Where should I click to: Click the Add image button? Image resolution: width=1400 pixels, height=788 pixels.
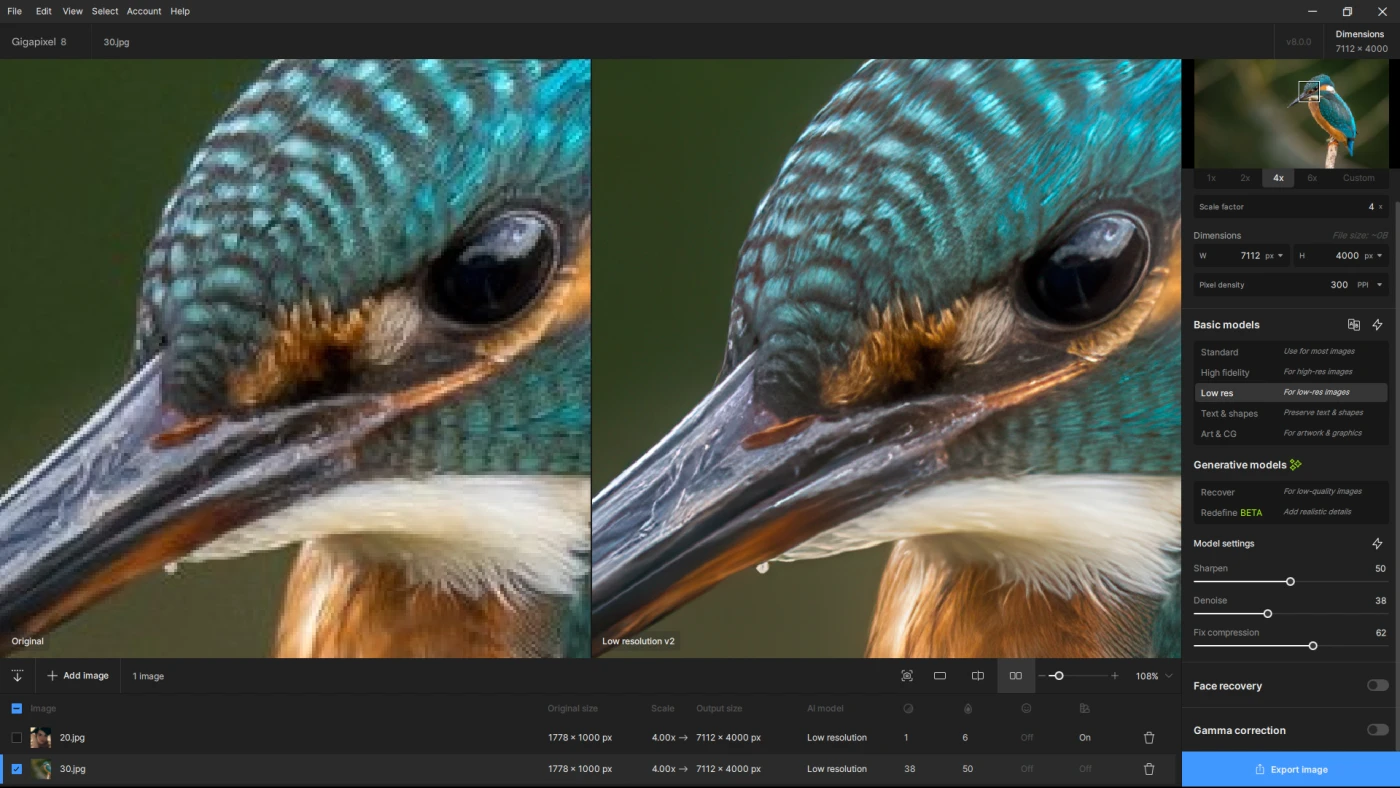(x=78, y=676)
